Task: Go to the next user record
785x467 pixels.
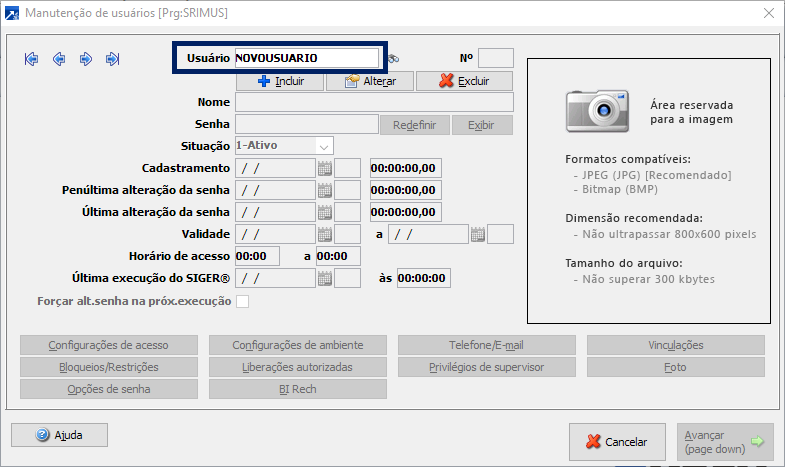Action: (x=86, y=59)
